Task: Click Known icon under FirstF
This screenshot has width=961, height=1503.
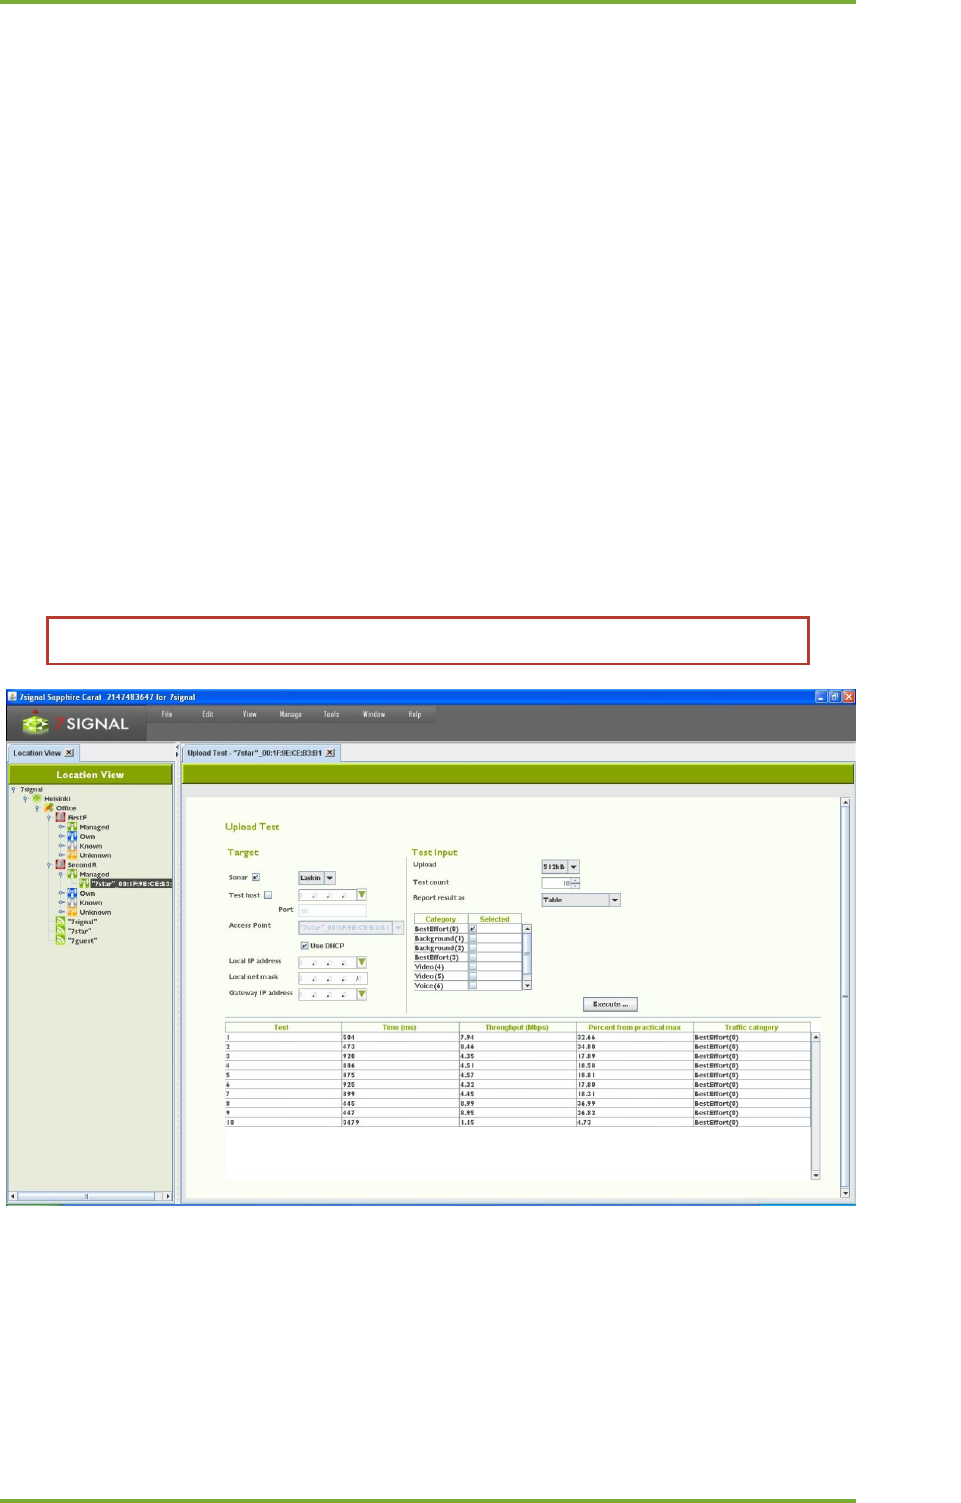Action: [x=72, y=846]
